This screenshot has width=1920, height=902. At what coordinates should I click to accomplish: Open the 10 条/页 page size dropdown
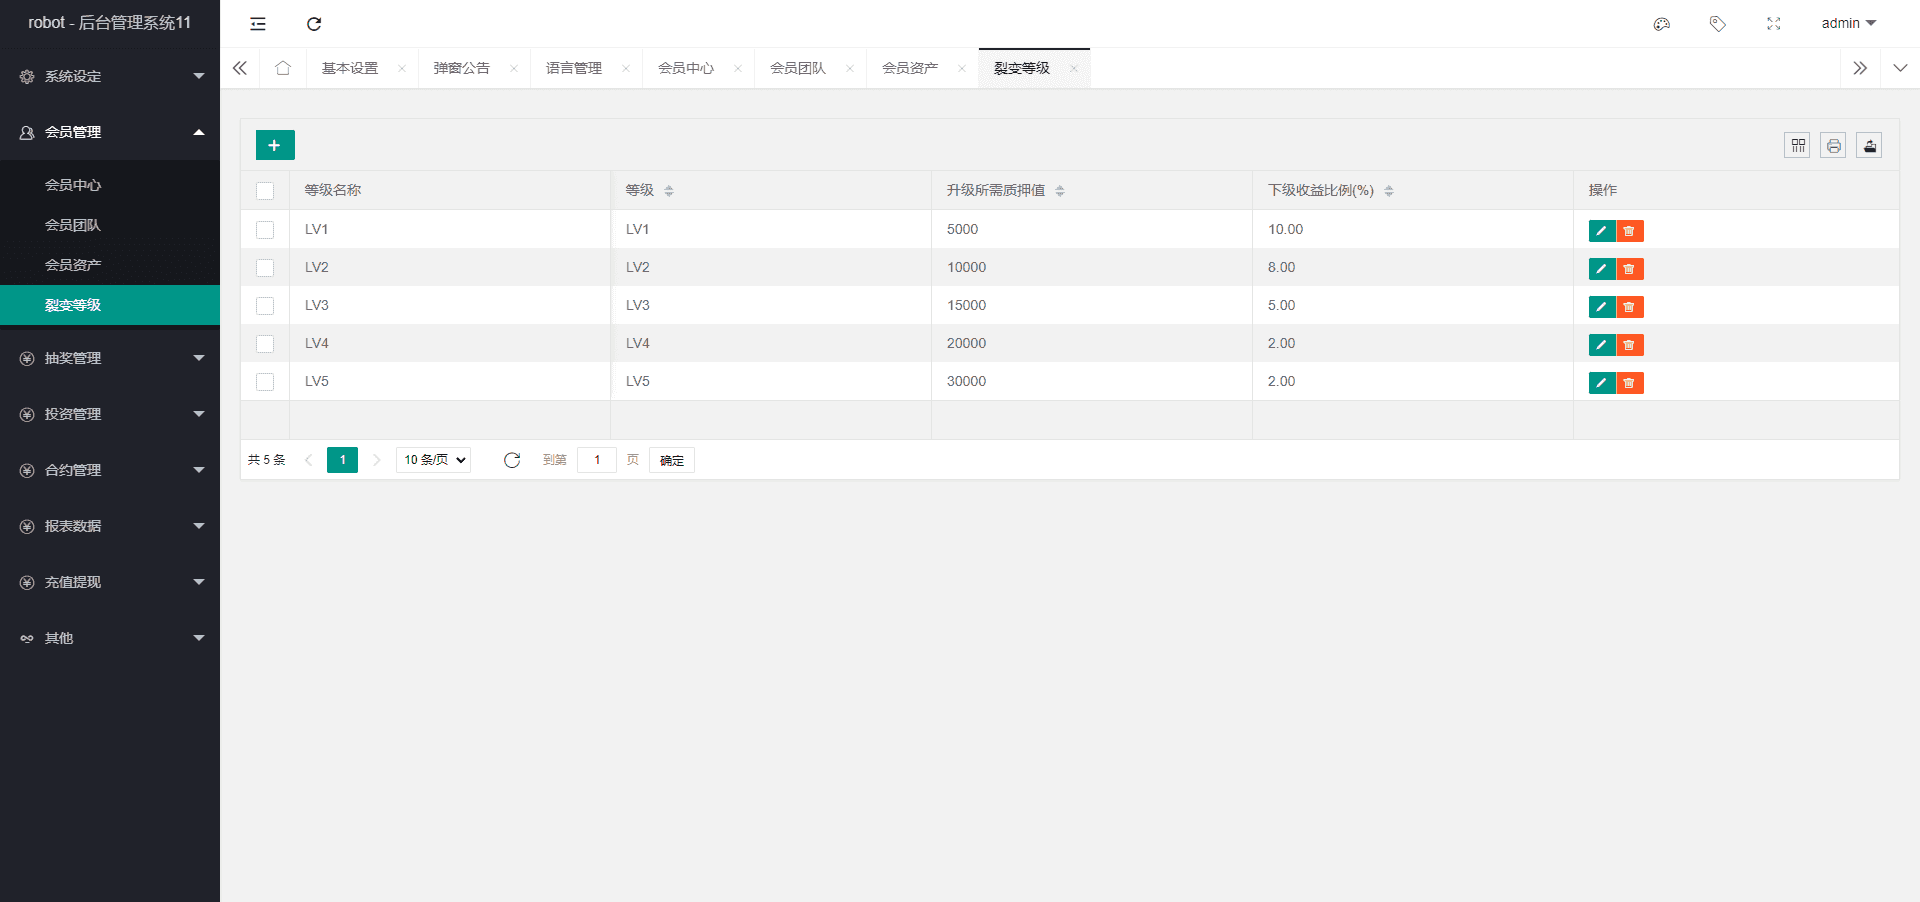click(434, 460)
